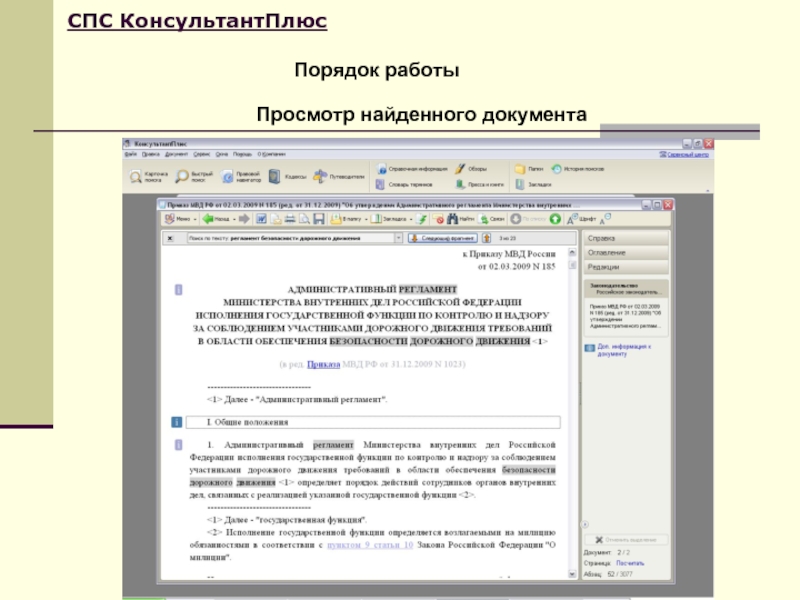Open Правовой навигатор

[229, 177]
